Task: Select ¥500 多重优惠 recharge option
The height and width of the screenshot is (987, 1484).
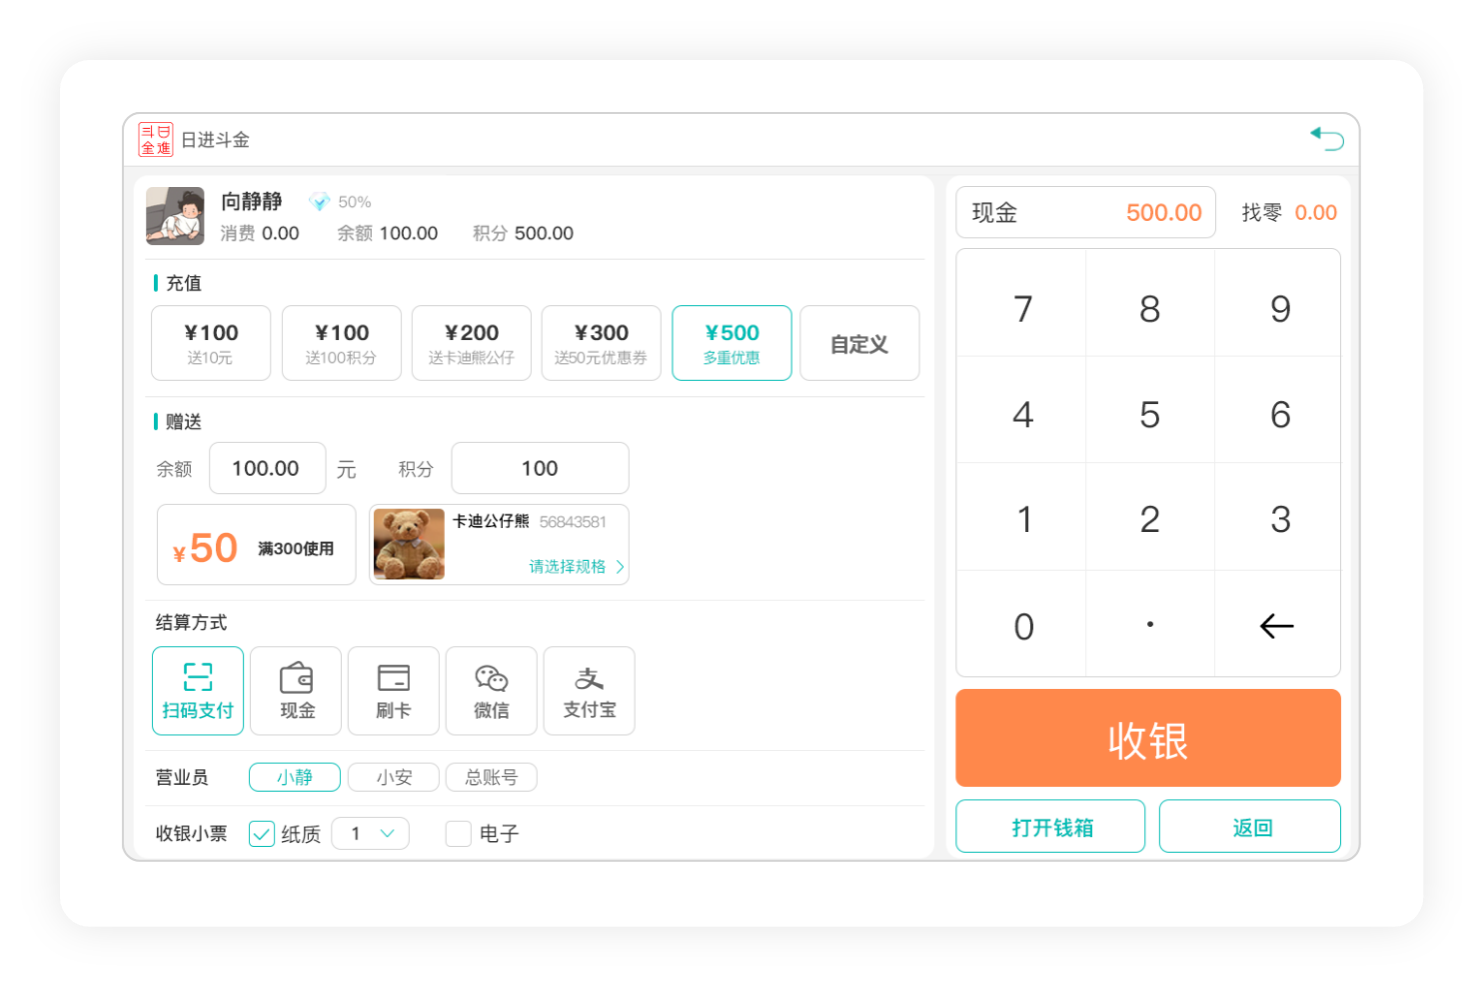Action: click(732, 343)
